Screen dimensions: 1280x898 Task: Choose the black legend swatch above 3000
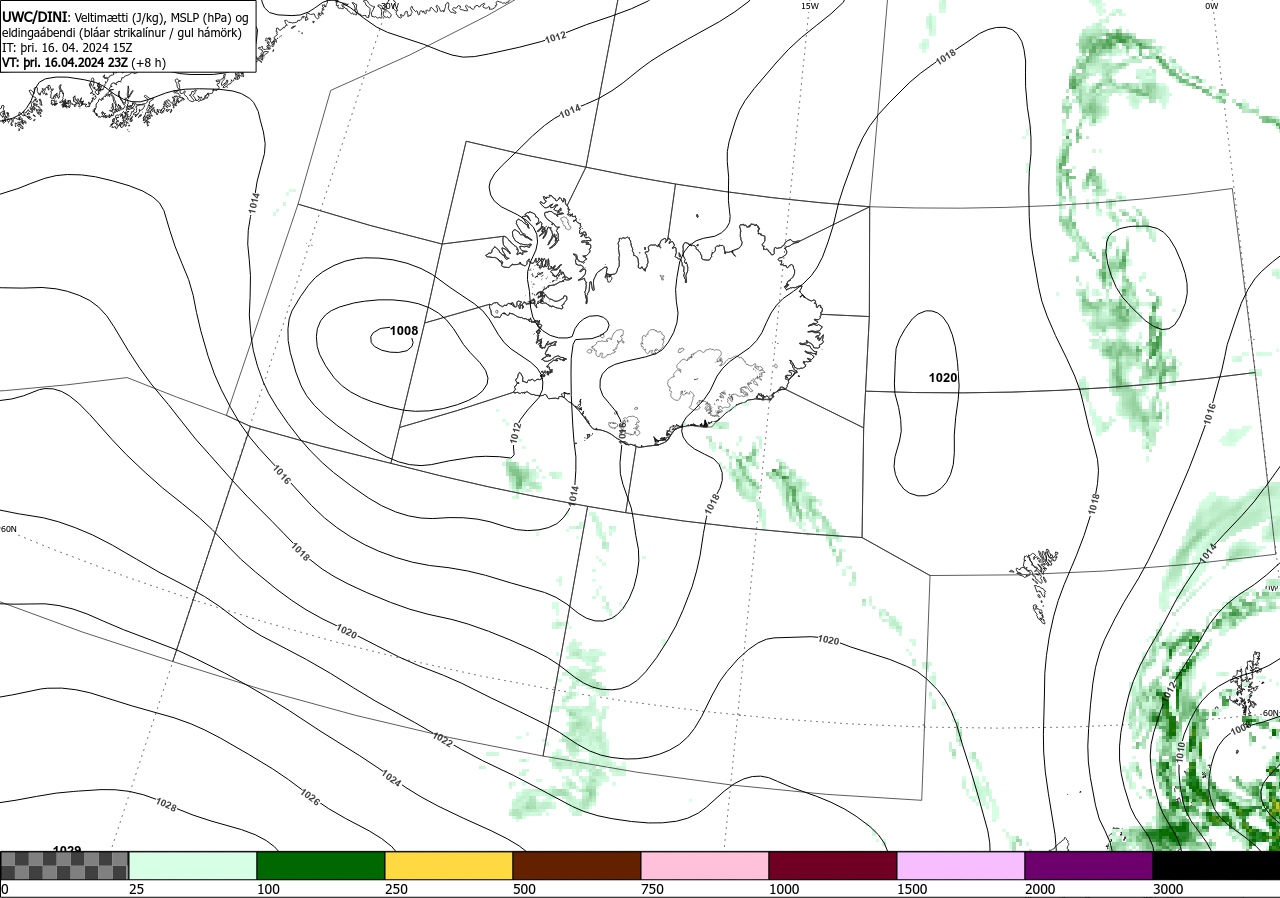point(1216,865)
